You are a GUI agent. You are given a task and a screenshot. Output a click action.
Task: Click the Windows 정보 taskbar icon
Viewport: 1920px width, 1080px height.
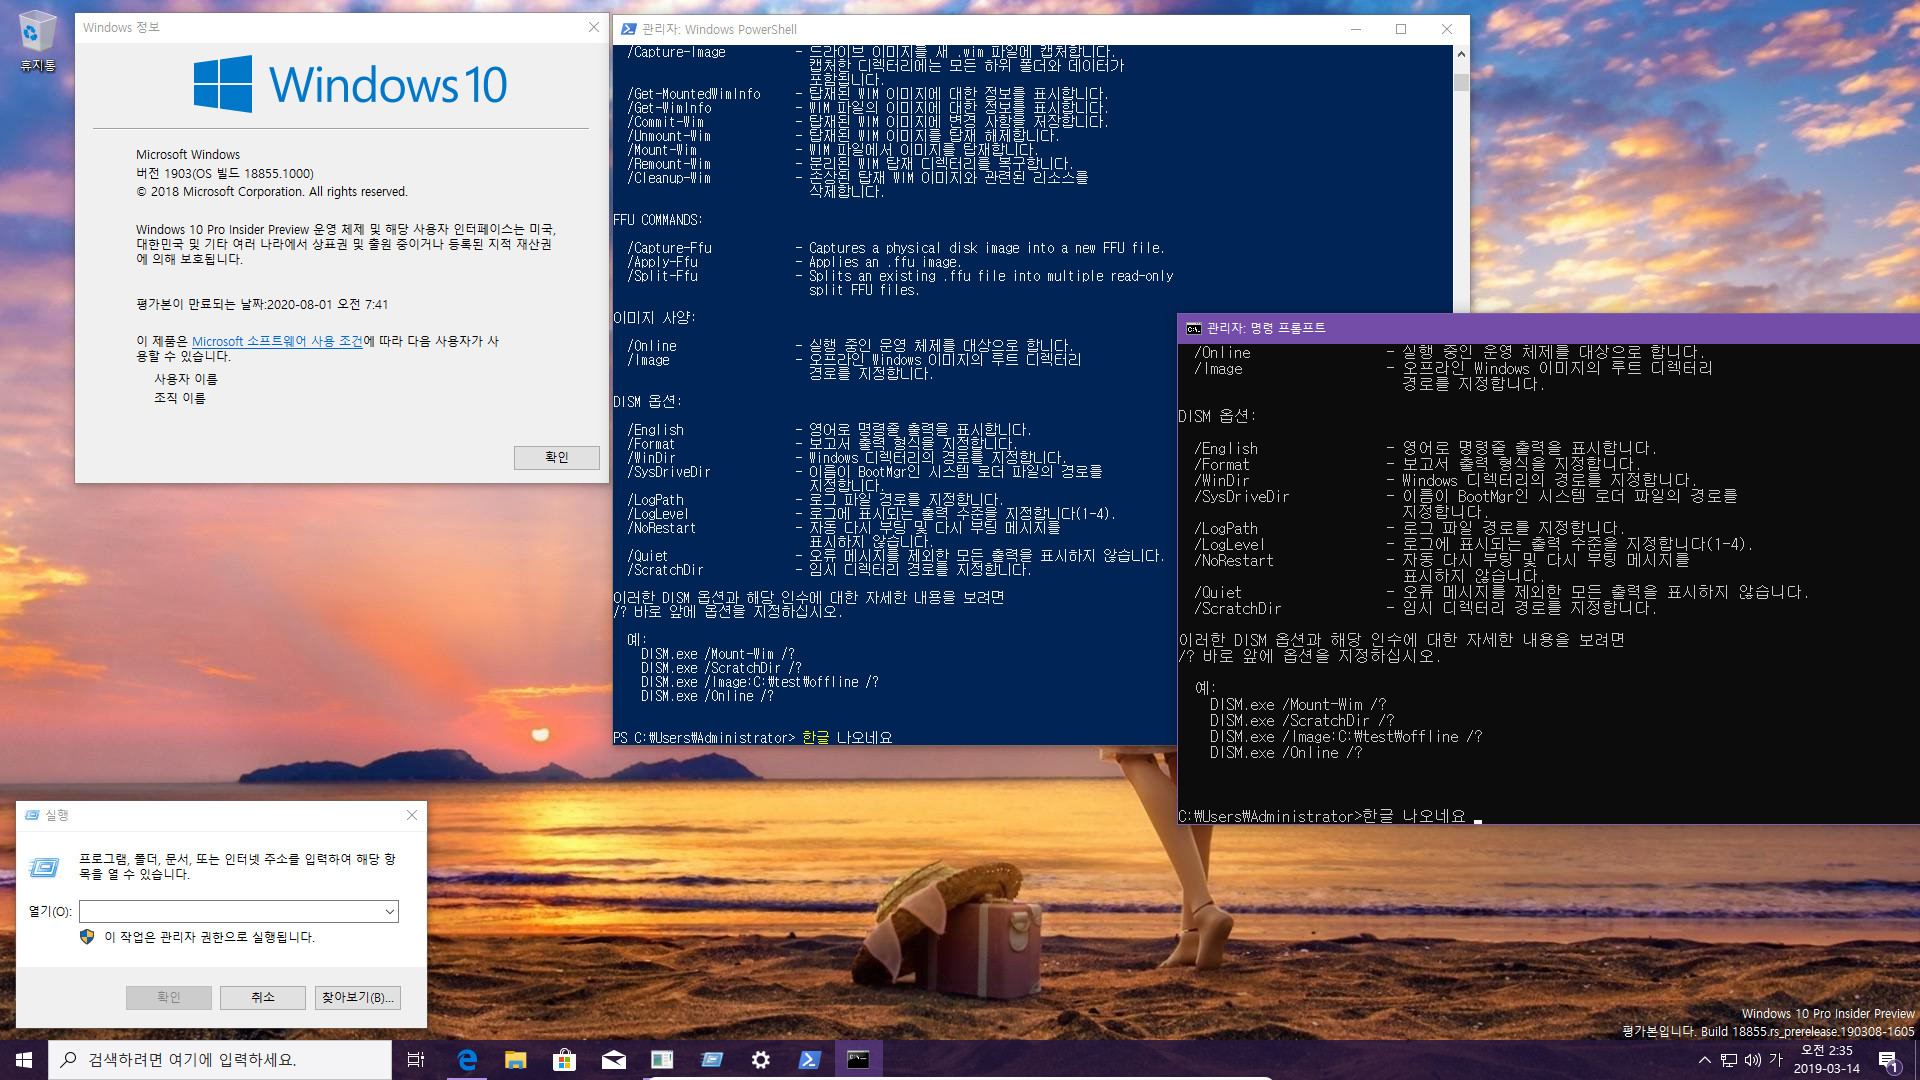pos(663,1060)
